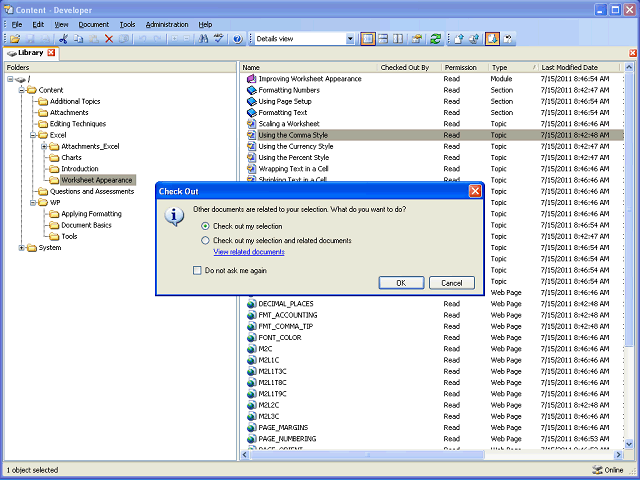Viewport: 640px width, 480px height.
Task: Click the horizontal scrollbar thumb in document list
Action: click(367, 455)
